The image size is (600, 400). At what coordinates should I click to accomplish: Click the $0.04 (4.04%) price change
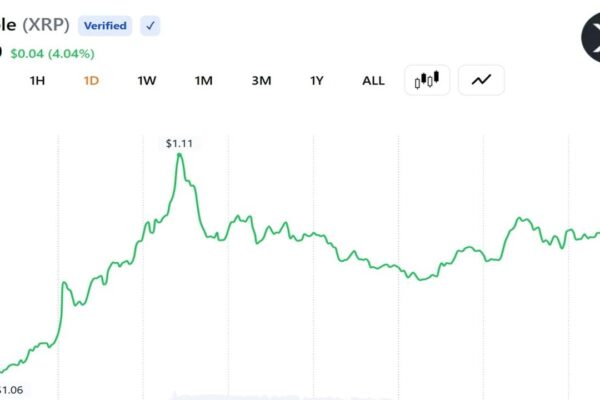52,54
